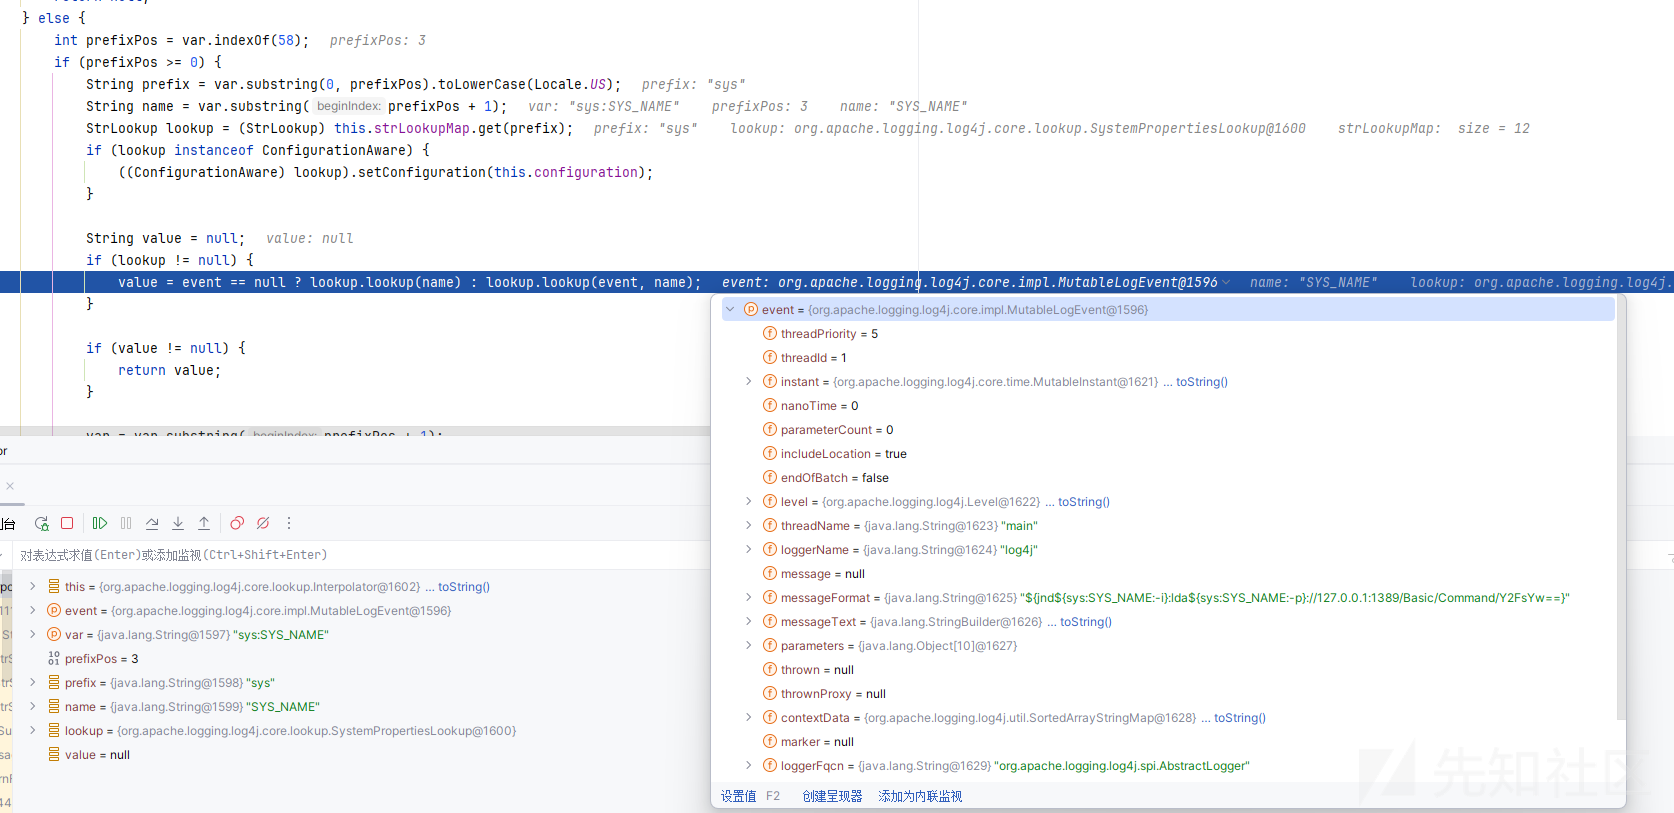The height and width of the screenshot is (813, 1674).
Task: Click toString() link for messageText
Action: (1086, 622)
